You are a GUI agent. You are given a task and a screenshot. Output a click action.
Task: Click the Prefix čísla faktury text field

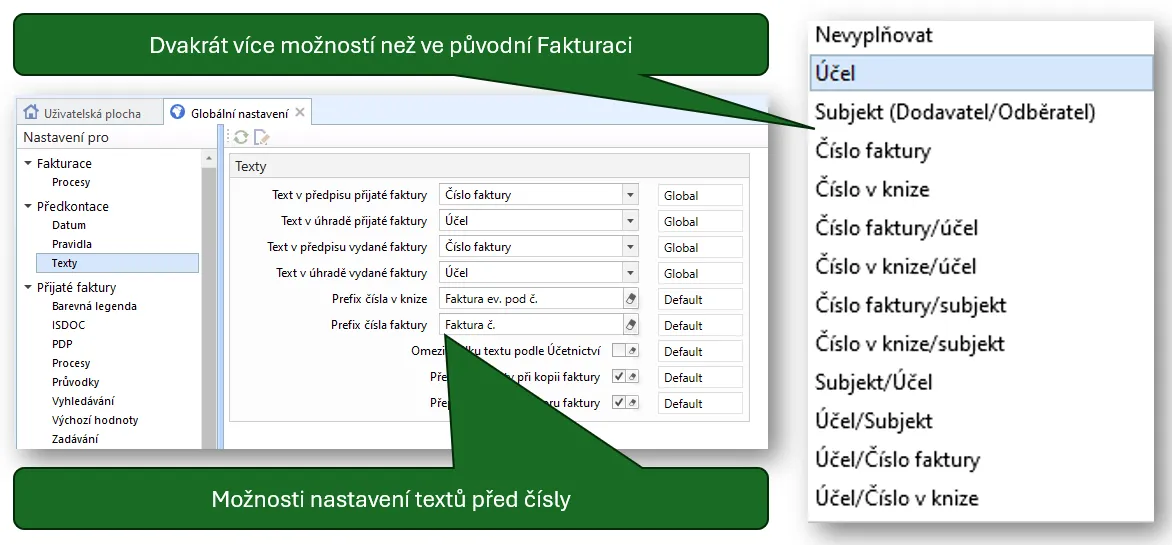click(x=530, y=324)
